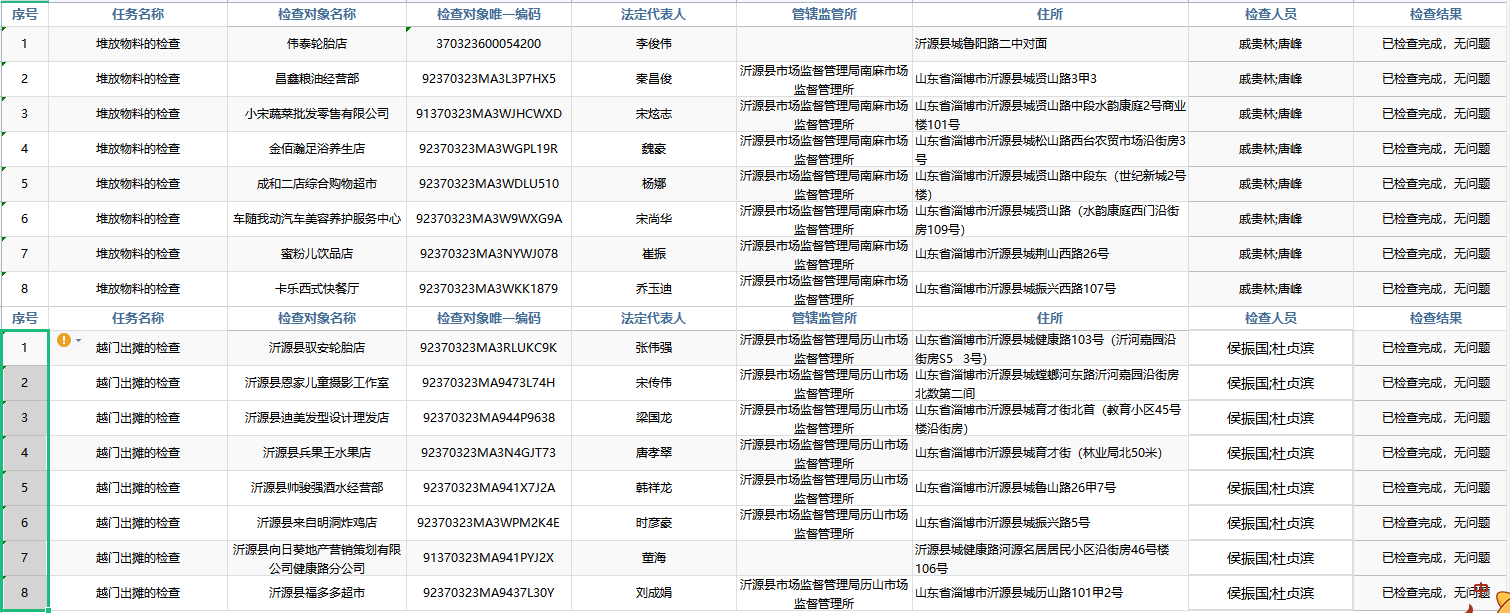Select the cell 金佰瀚足浴养生店

316,149
